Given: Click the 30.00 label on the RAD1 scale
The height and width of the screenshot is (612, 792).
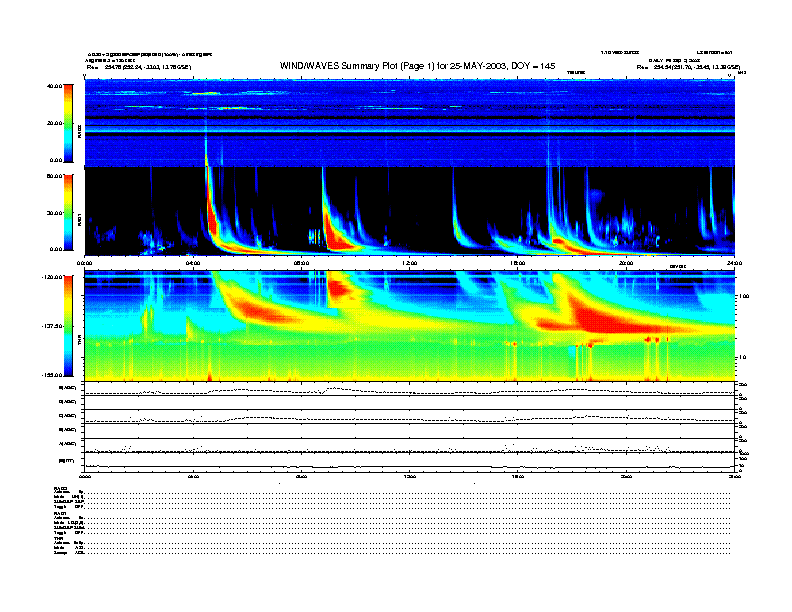Looking at the screenshot, I should (x=54, y=213).
